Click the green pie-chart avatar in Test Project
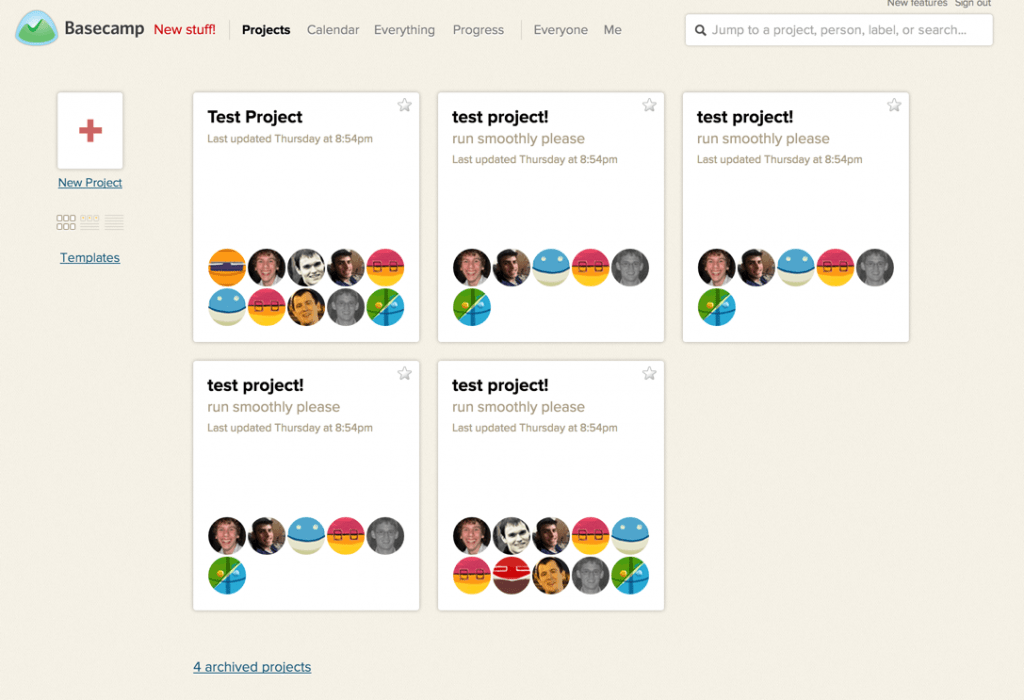The height and width of the screenshot is (700, 1024). click(385, 307)
